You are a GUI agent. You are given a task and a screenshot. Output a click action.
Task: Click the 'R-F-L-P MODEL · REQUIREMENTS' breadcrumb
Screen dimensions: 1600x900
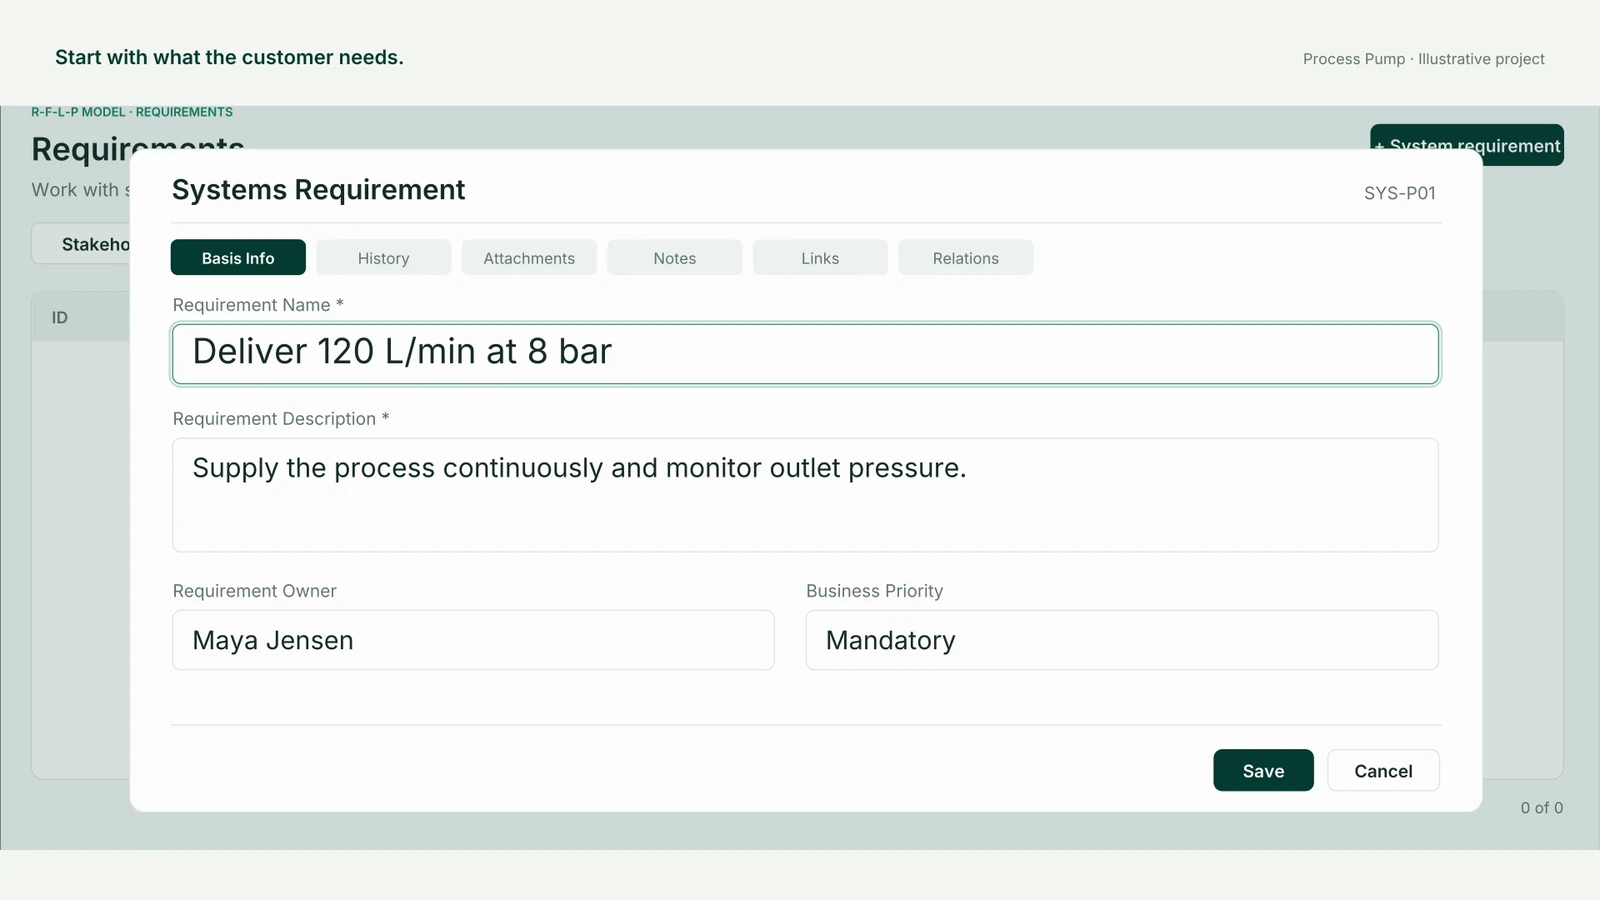coord(132,112)
